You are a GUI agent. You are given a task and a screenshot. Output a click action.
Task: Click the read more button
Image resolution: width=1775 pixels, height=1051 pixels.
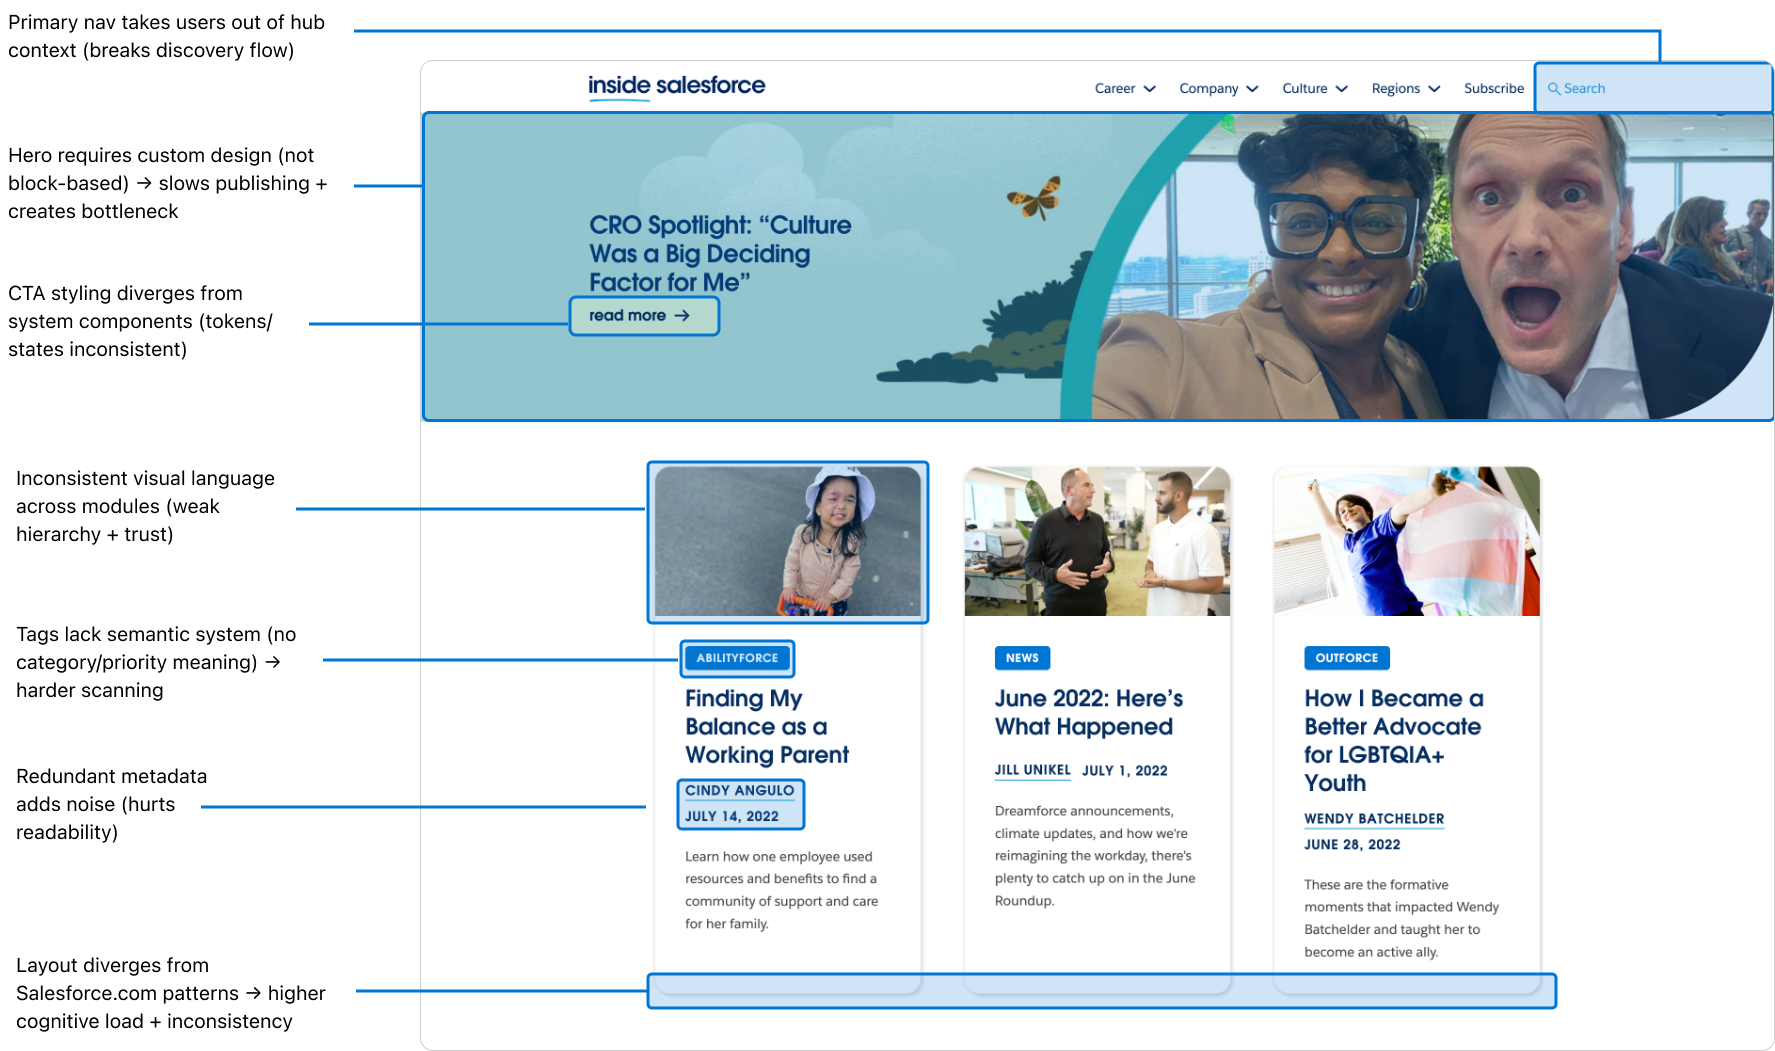tap(644, 316)
